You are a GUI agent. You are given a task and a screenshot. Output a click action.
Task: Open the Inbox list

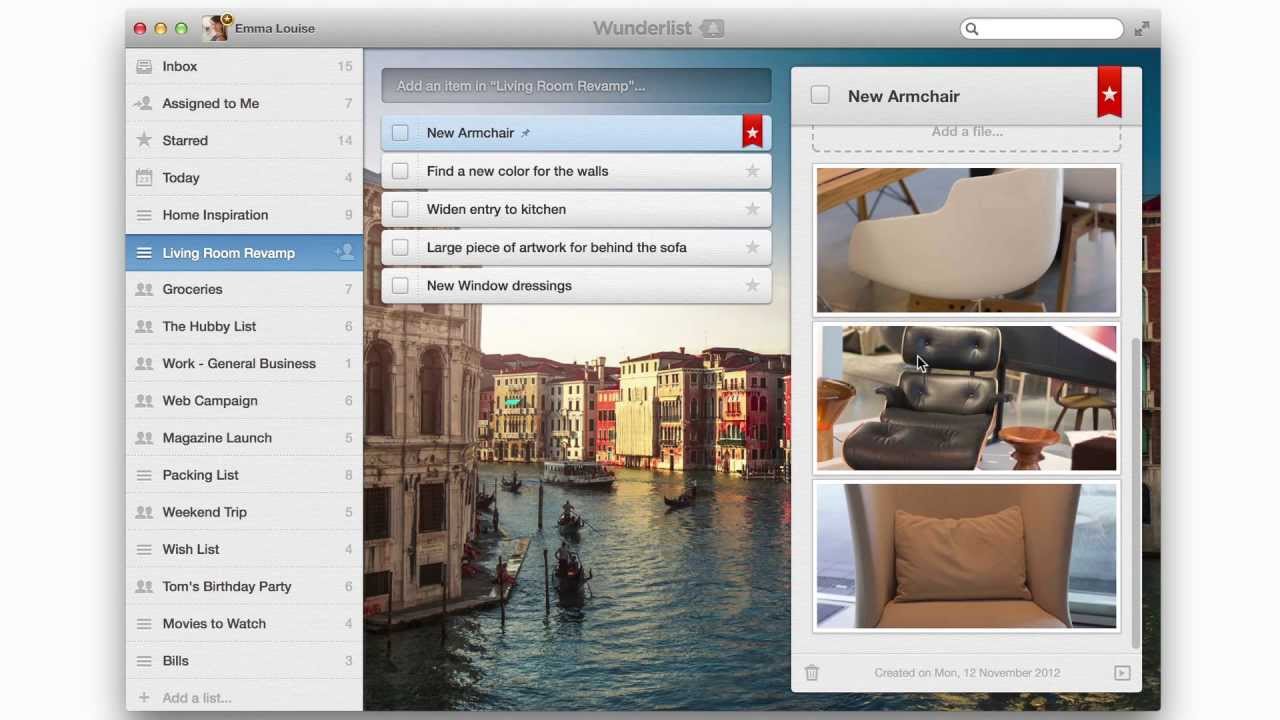(244, 66)
